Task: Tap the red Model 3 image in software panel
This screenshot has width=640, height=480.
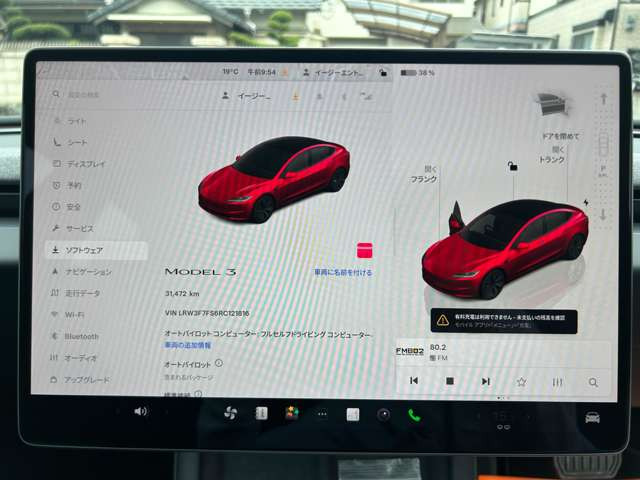Action: tap(274, 179)
